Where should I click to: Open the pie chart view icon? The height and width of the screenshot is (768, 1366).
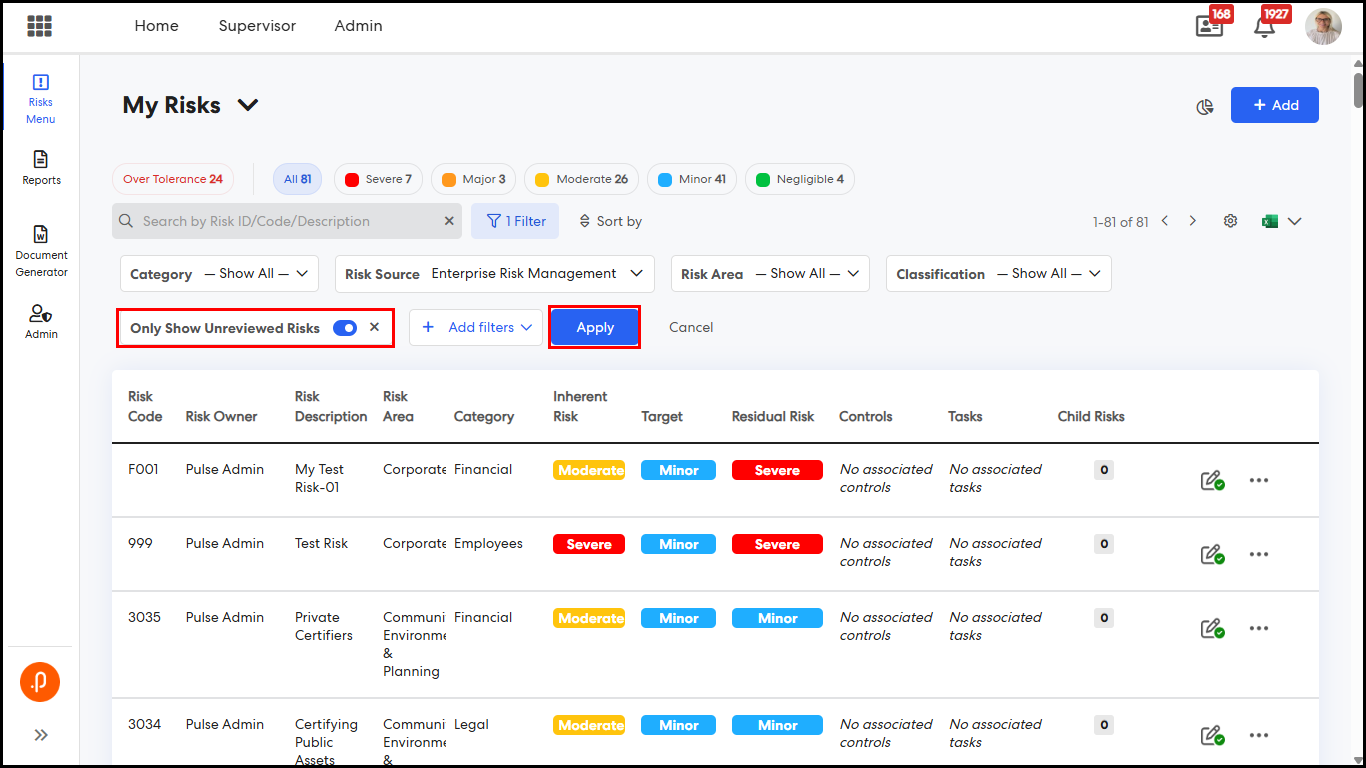pyautogui.click(x=1205, y=107)
